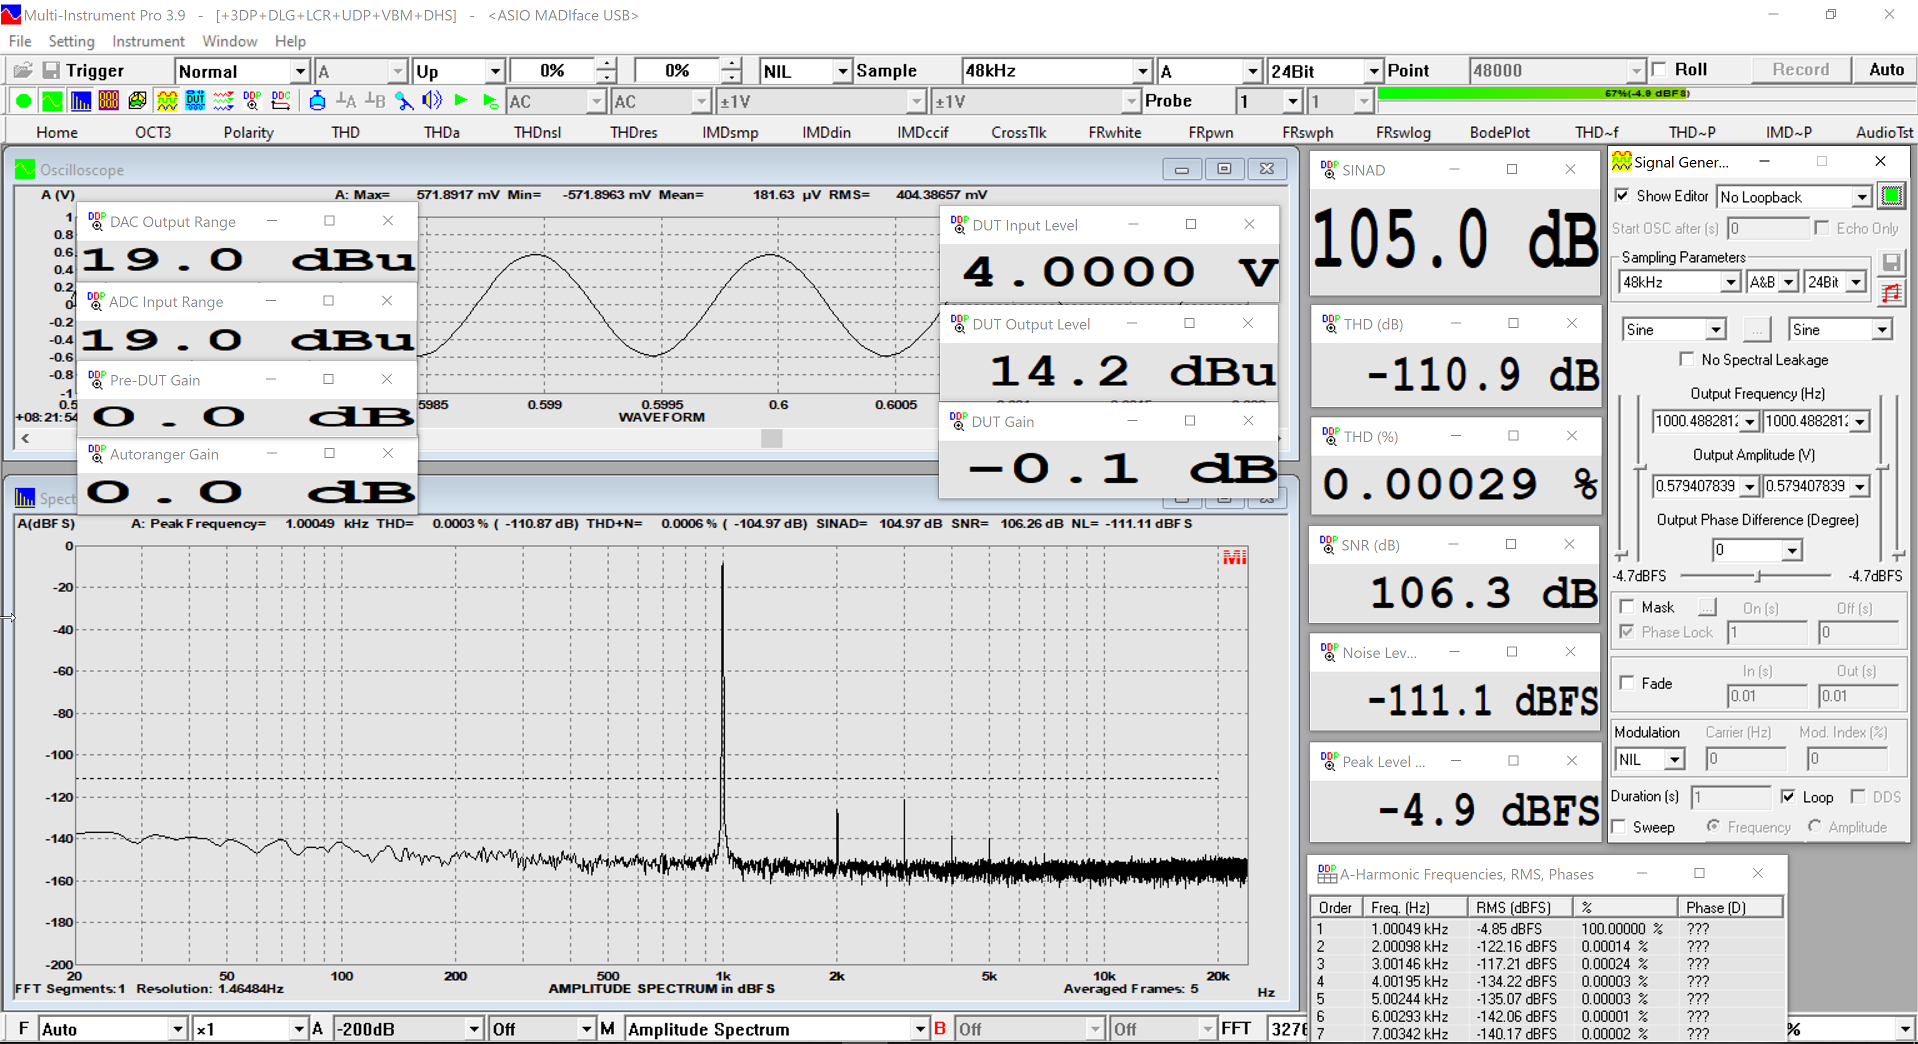Click the Signal Generator save disk icon
Viewport: 1918px width, 1044px height.
coord(1891,263)
